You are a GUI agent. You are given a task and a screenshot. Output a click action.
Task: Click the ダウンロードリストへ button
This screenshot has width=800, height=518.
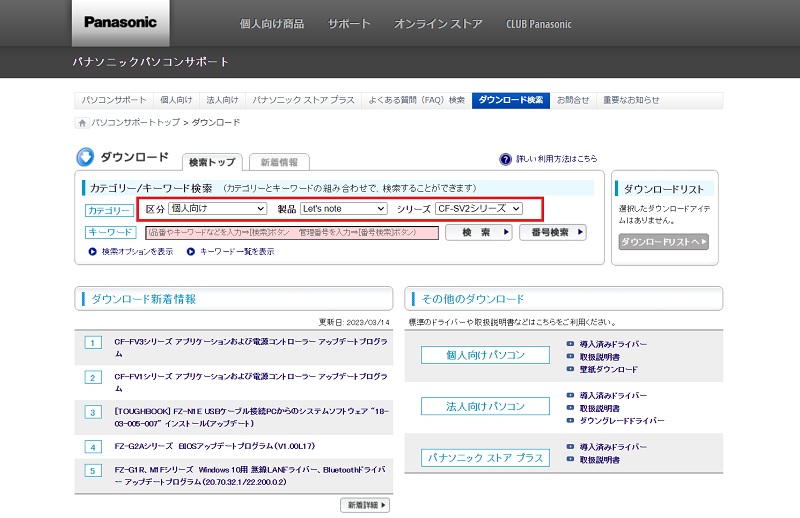tap(664, 242)
